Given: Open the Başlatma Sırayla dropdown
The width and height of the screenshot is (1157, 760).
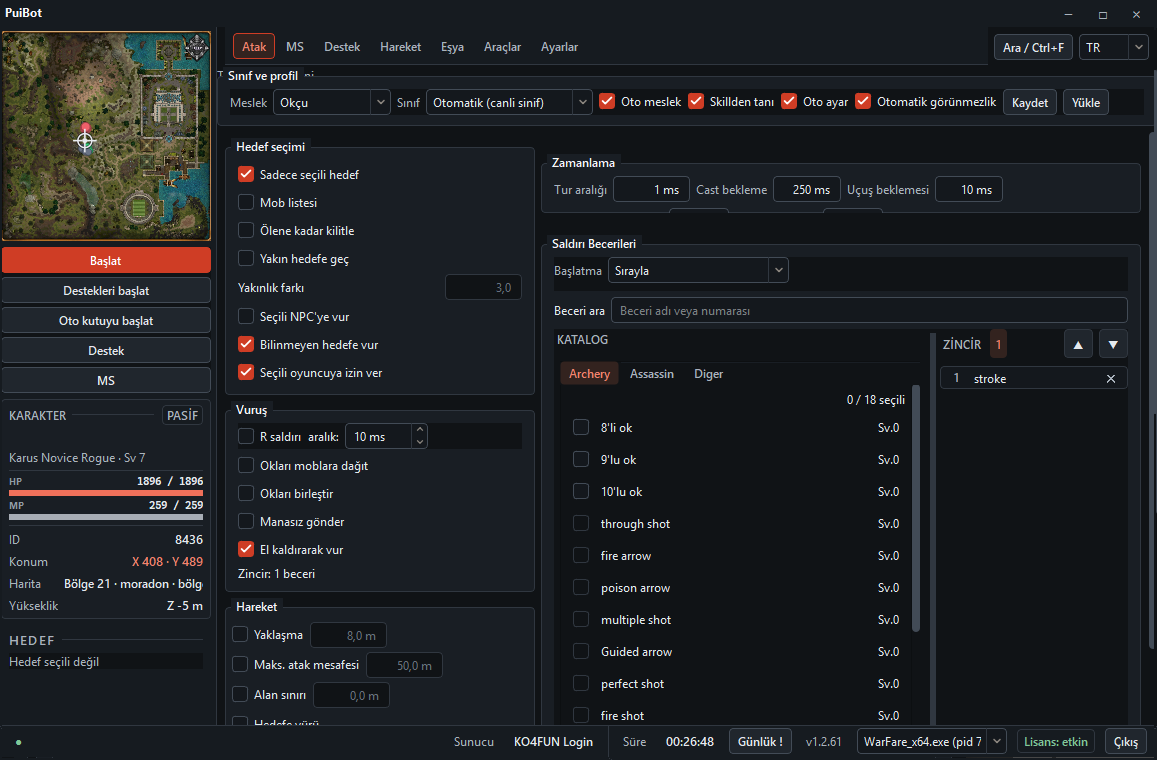Looking at the screenshot, I should 698,270.
